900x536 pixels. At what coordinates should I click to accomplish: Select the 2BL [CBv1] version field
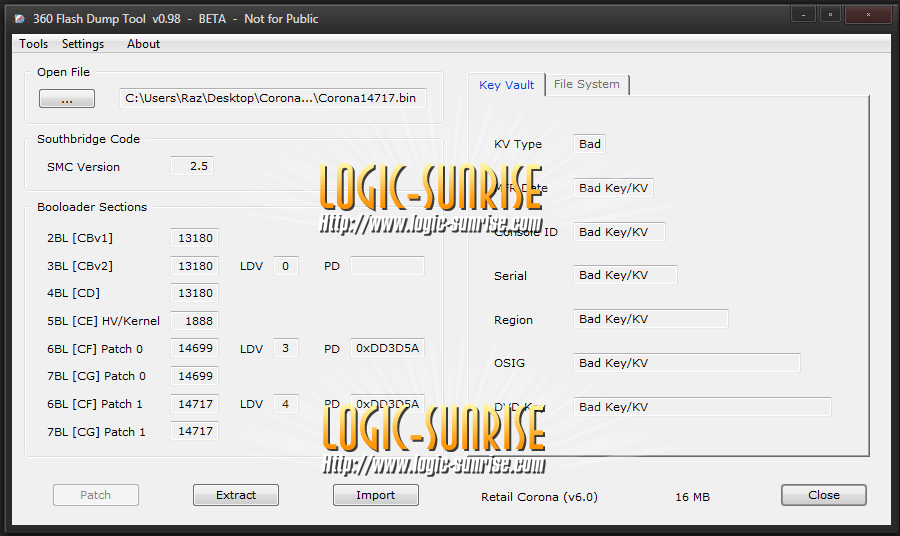pyautogui.click(x=194, y=238)
